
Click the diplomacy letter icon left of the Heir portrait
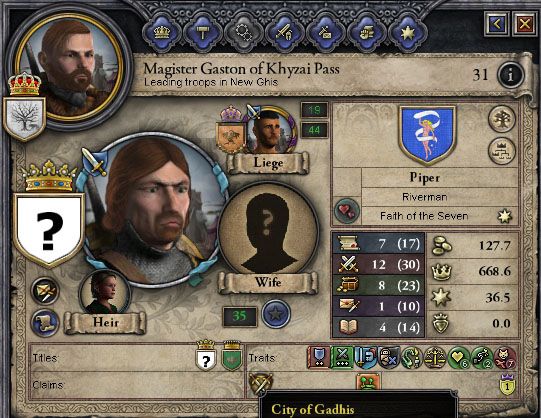[x=45, y=291]
